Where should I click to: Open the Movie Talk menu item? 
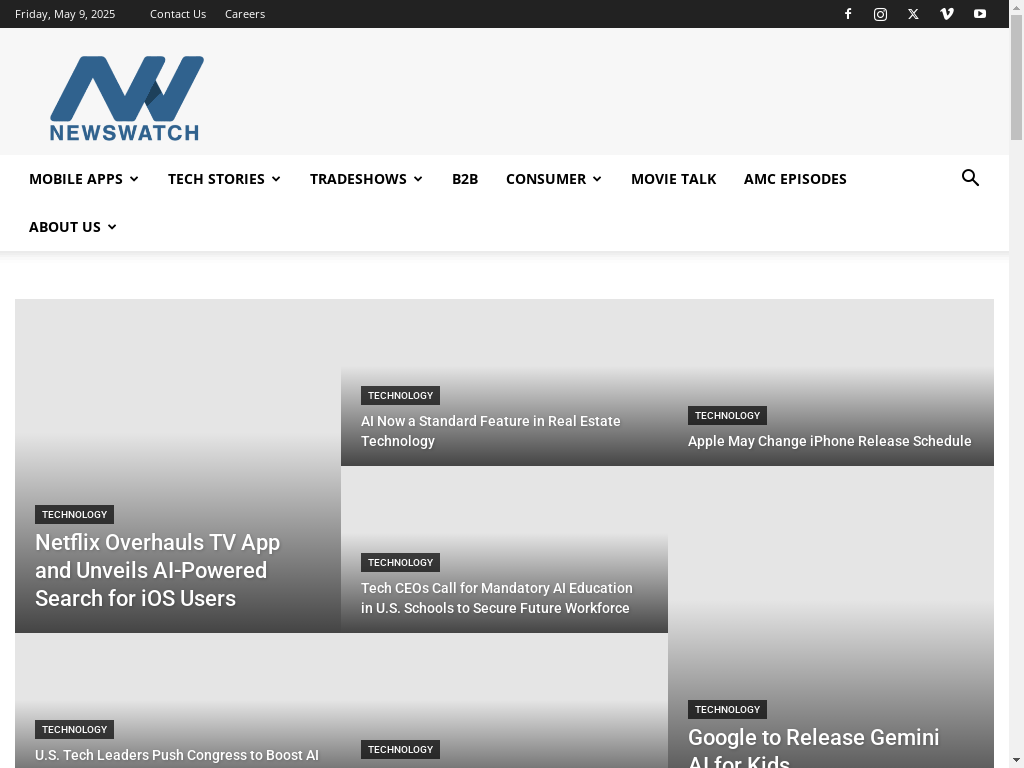(673, 179)
